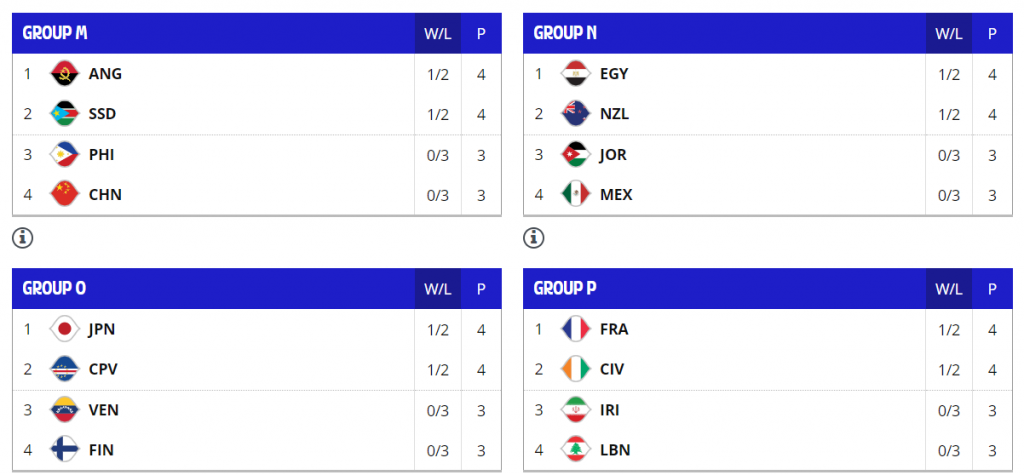The height and width of the screenshot is (475, 1024).
Task: Click the Japan flag icon
Action: click(65, 329)
